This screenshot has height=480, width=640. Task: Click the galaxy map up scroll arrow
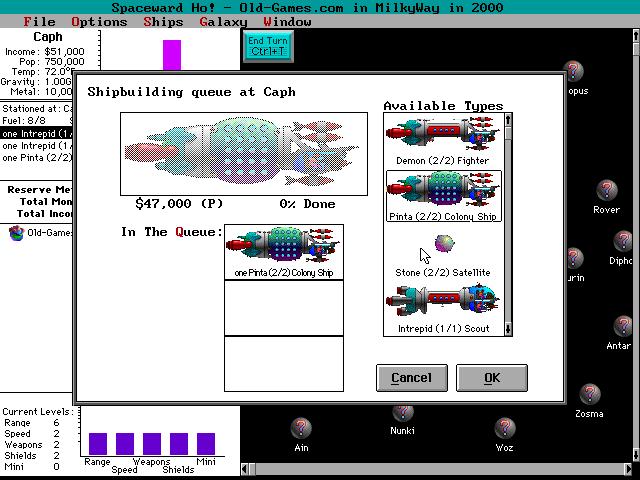coord(636,36)
